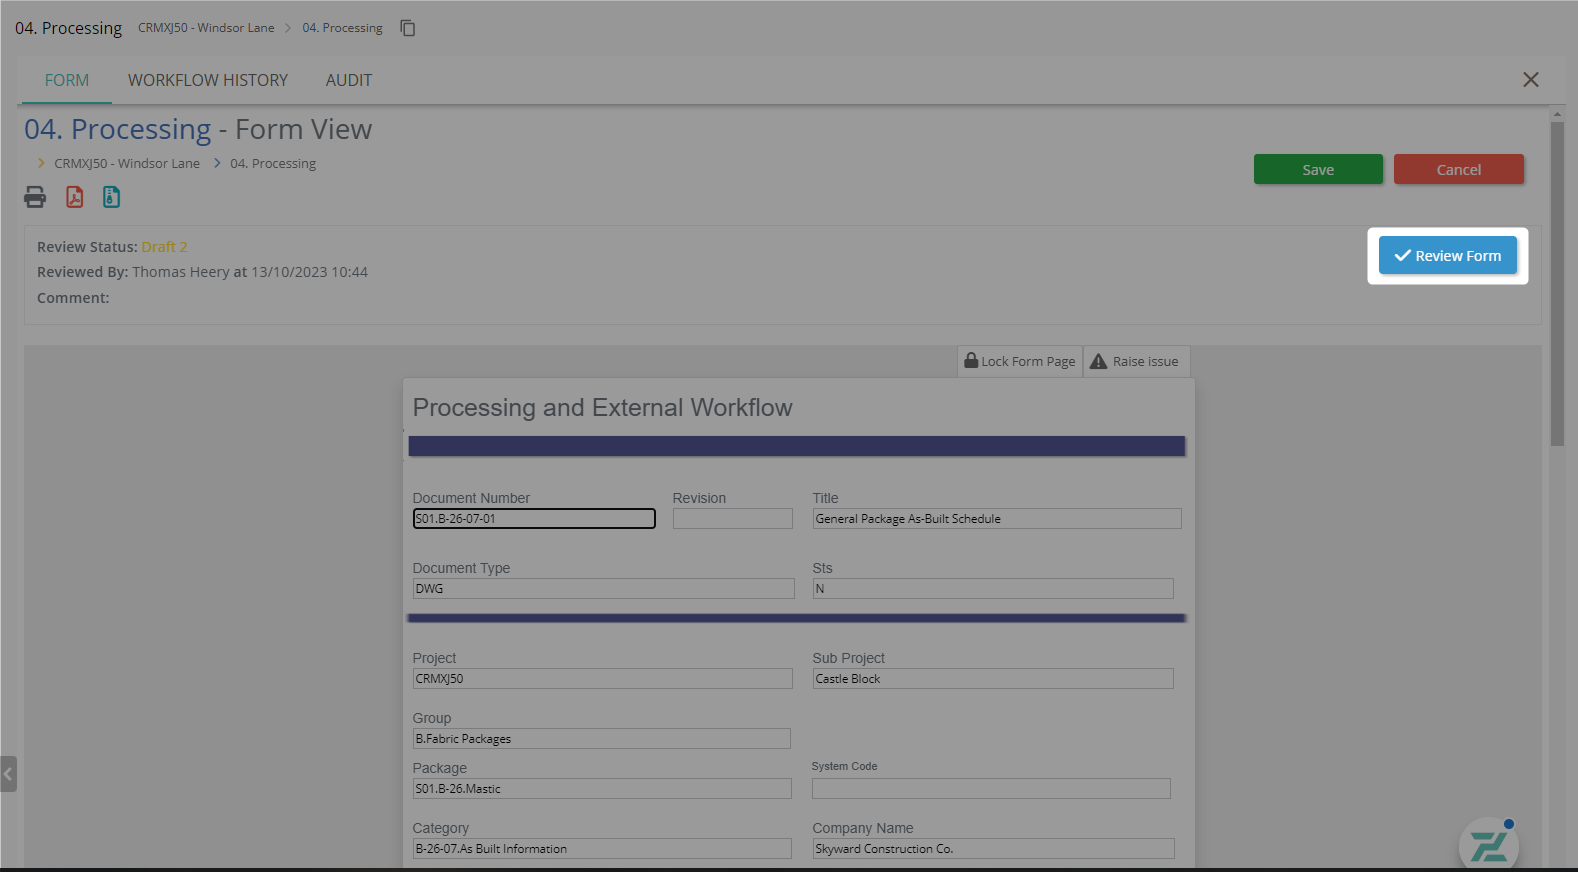The height and width of the screenshot is (872, 1578).
Task: Save the form
Action: point(1318,170)
